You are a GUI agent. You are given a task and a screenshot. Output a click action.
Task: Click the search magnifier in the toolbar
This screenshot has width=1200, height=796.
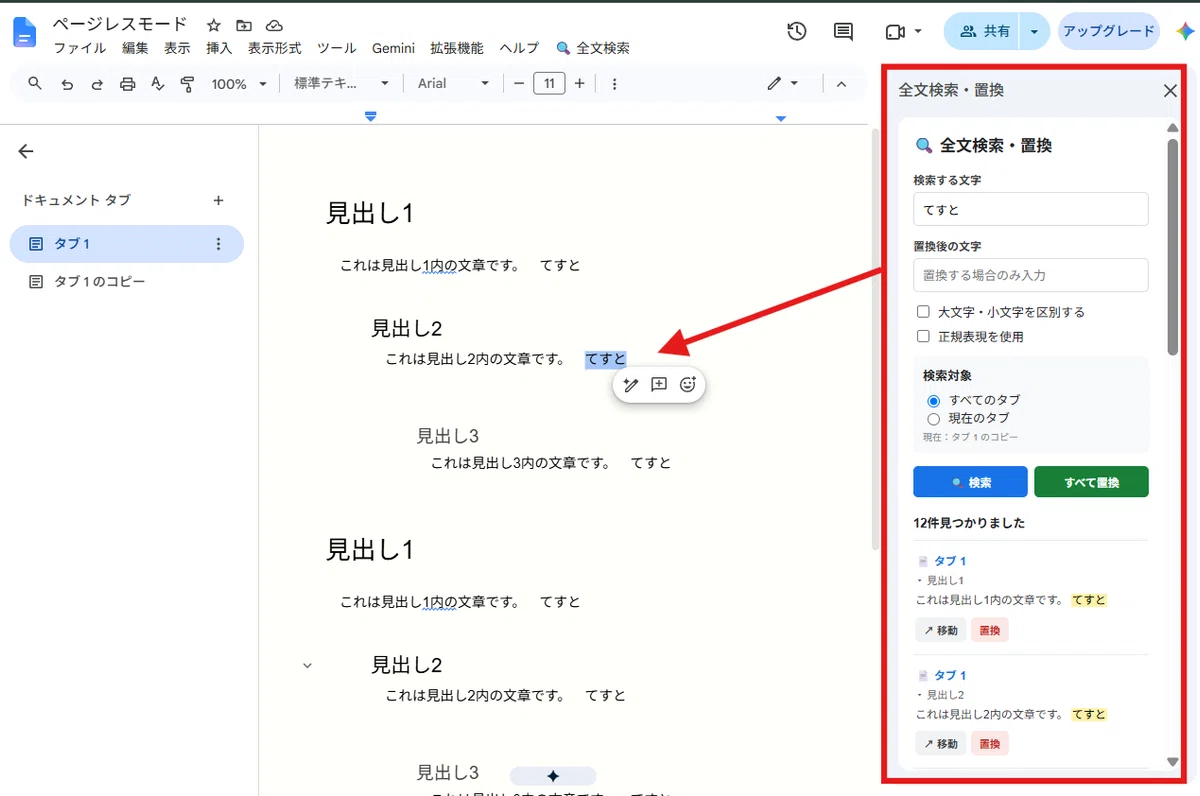pyautogui.click(x=35, y=84)
